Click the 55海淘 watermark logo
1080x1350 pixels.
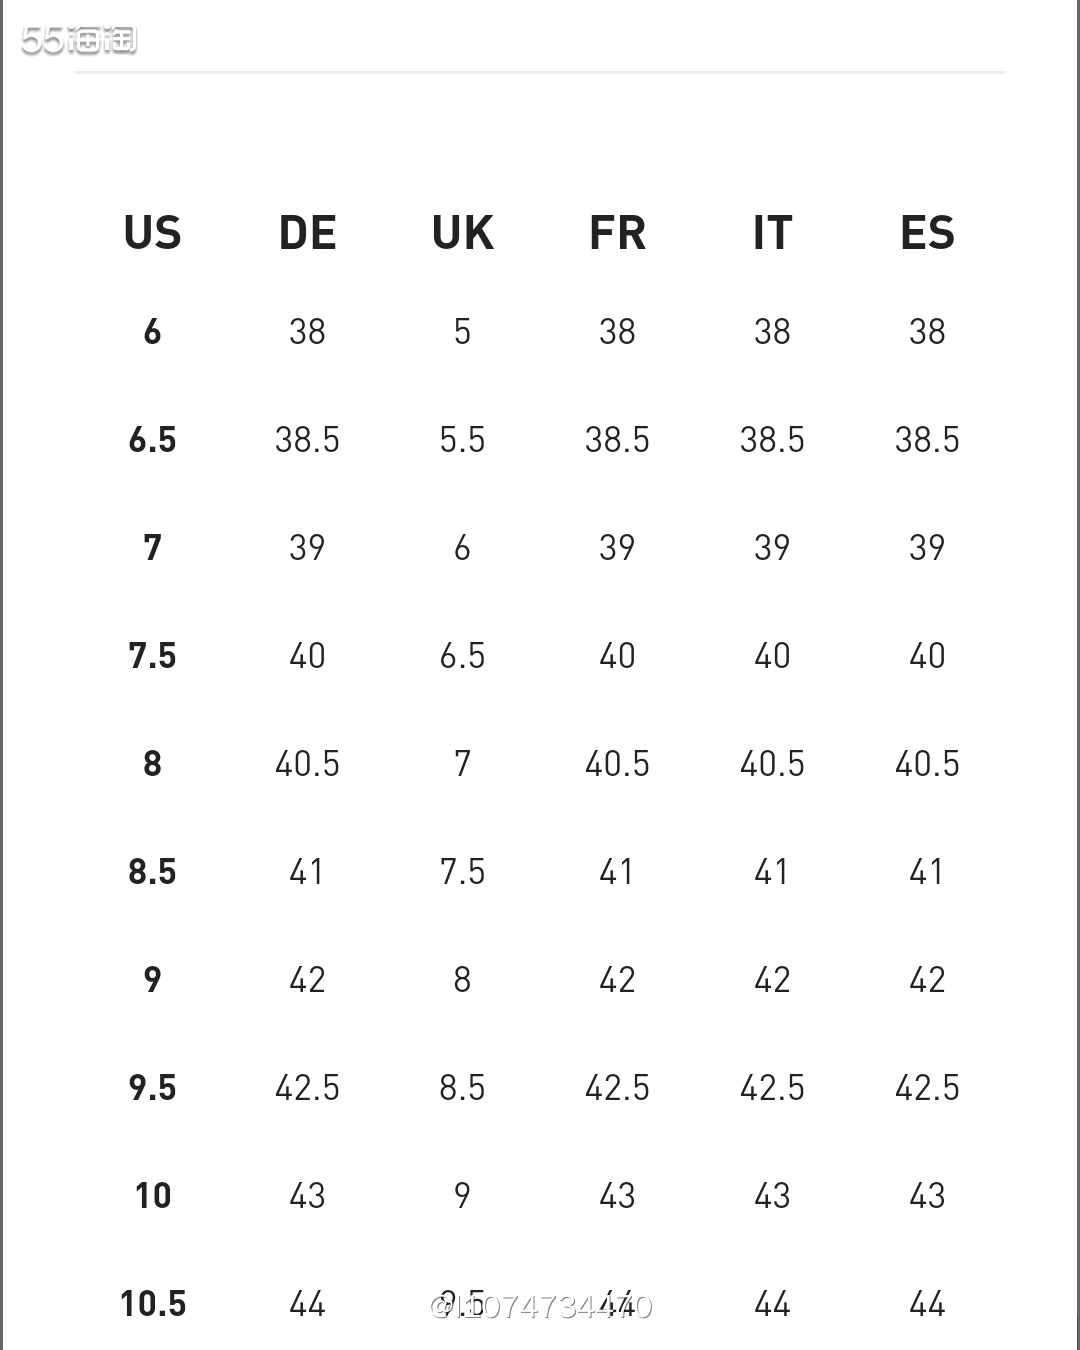tap(79, 40)
